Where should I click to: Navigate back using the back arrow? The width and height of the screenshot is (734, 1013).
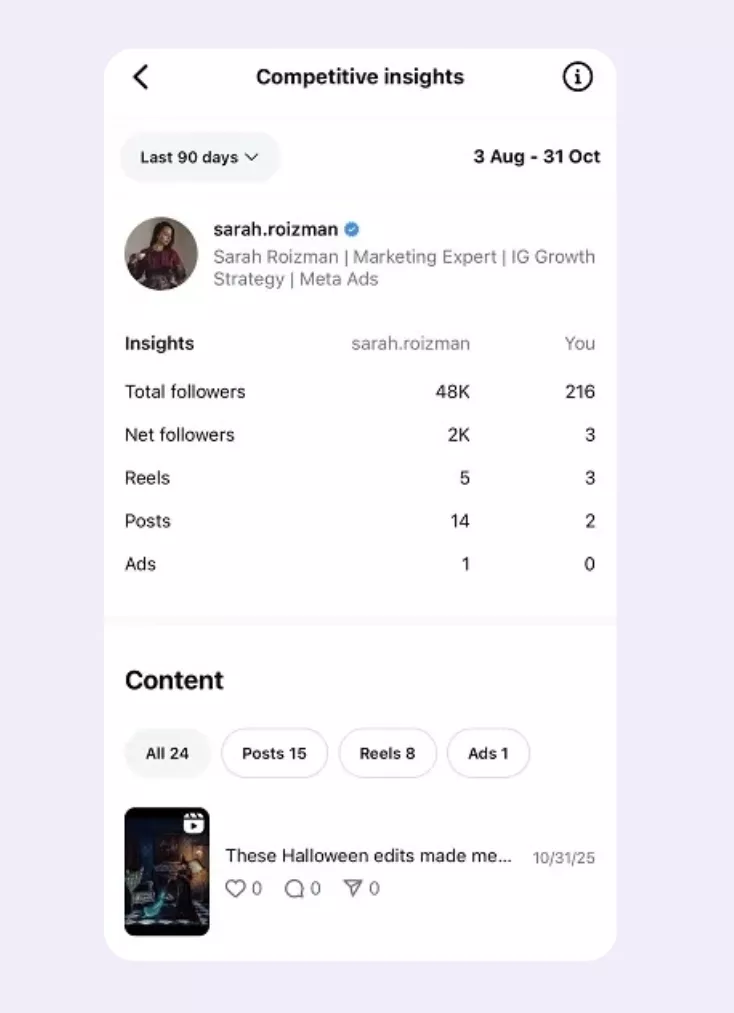click(x=141, y=76)
